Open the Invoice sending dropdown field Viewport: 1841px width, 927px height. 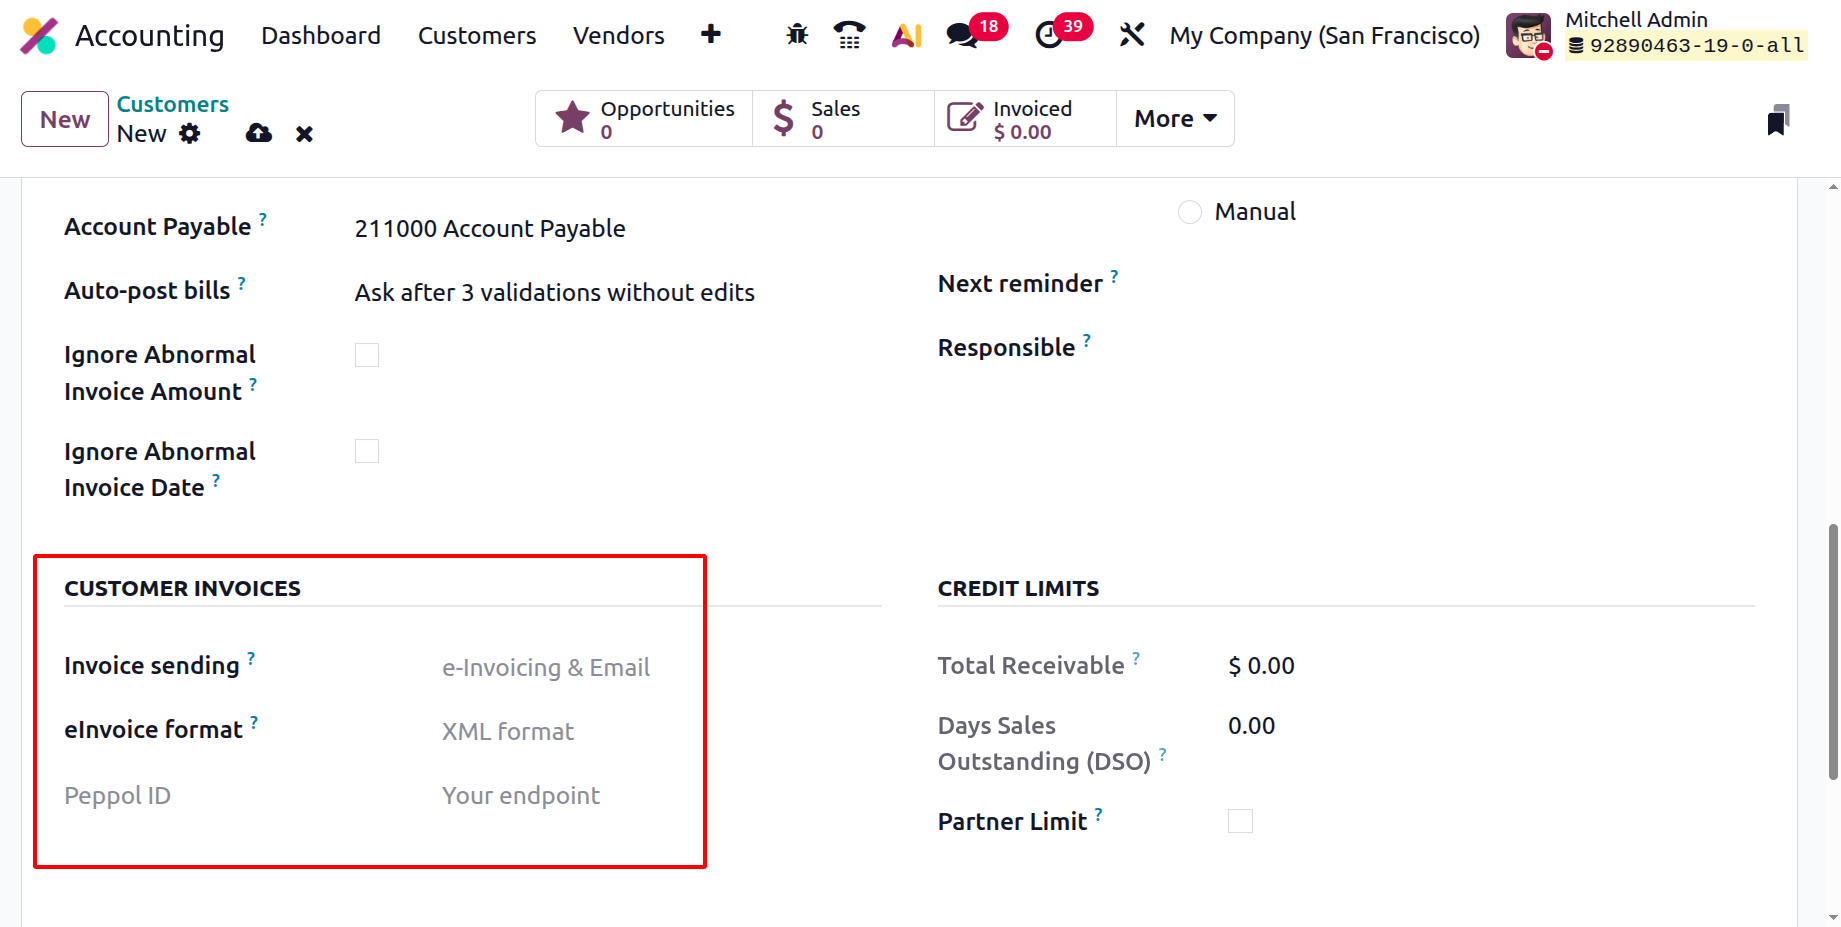point(546,667)
